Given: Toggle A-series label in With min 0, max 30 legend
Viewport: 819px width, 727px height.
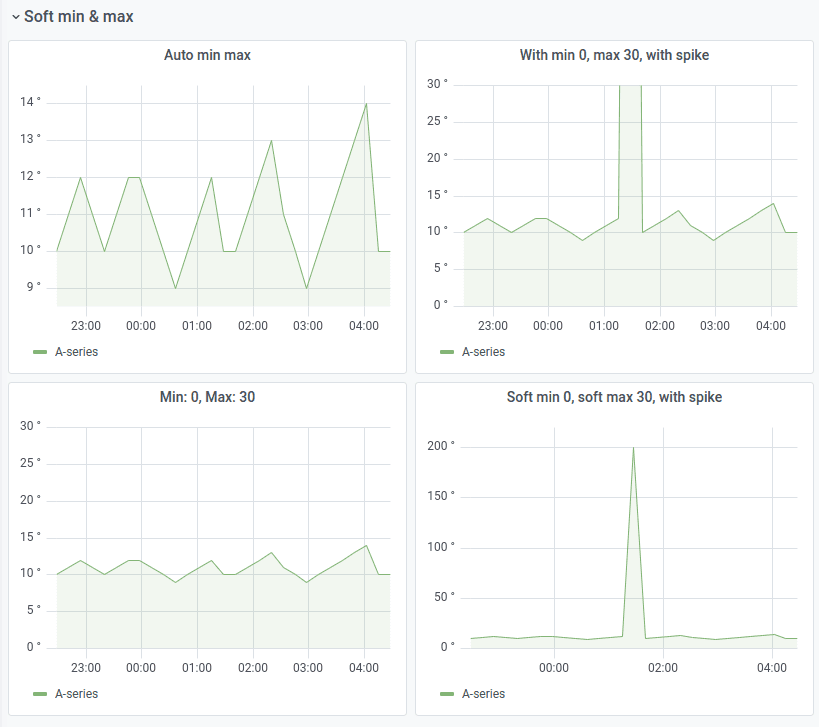Looking at the screenshot, I should tap(483, 352).
